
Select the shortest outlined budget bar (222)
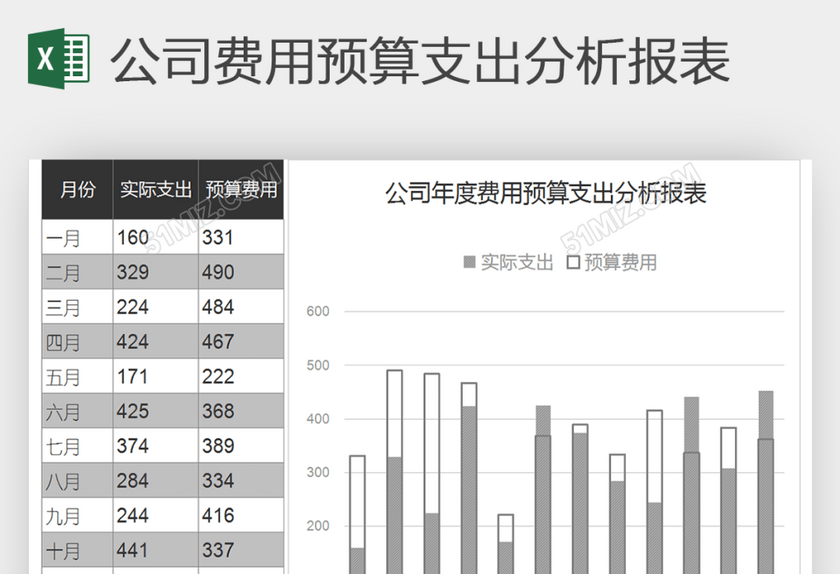506,544
